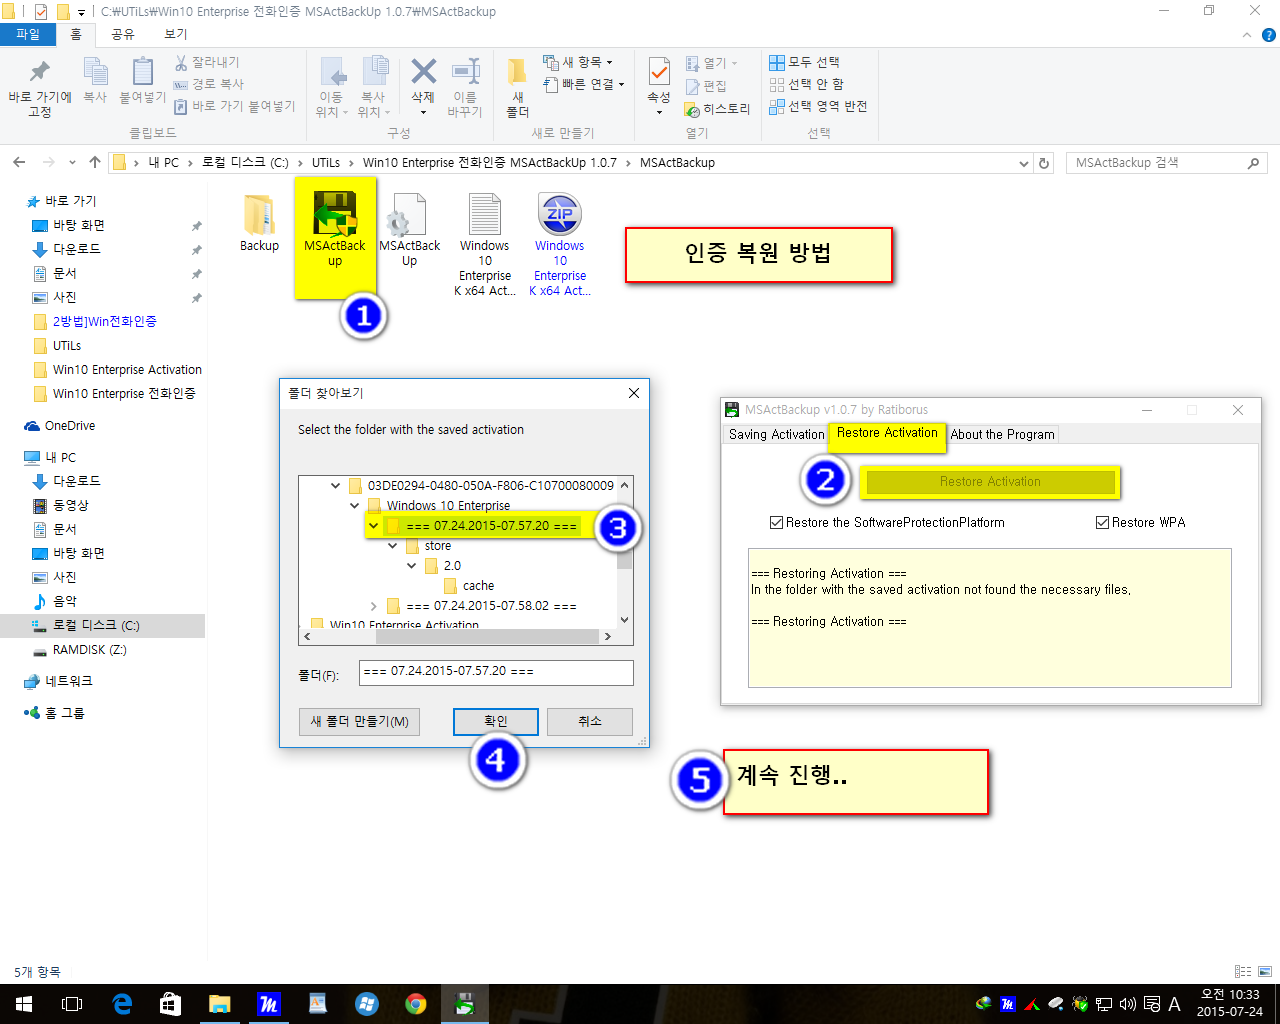Create a new folder with 새 폴더 ribbon icon
This screenshot has height=1024, width=1280.
(518, 88)
